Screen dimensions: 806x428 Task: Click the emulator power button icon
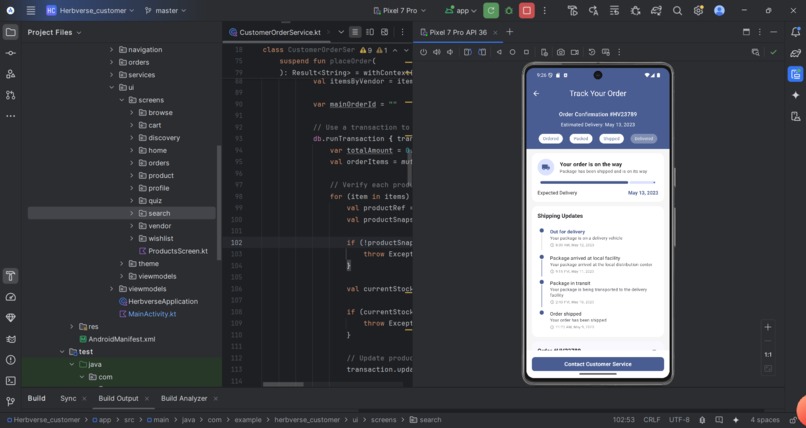[424, 52]
